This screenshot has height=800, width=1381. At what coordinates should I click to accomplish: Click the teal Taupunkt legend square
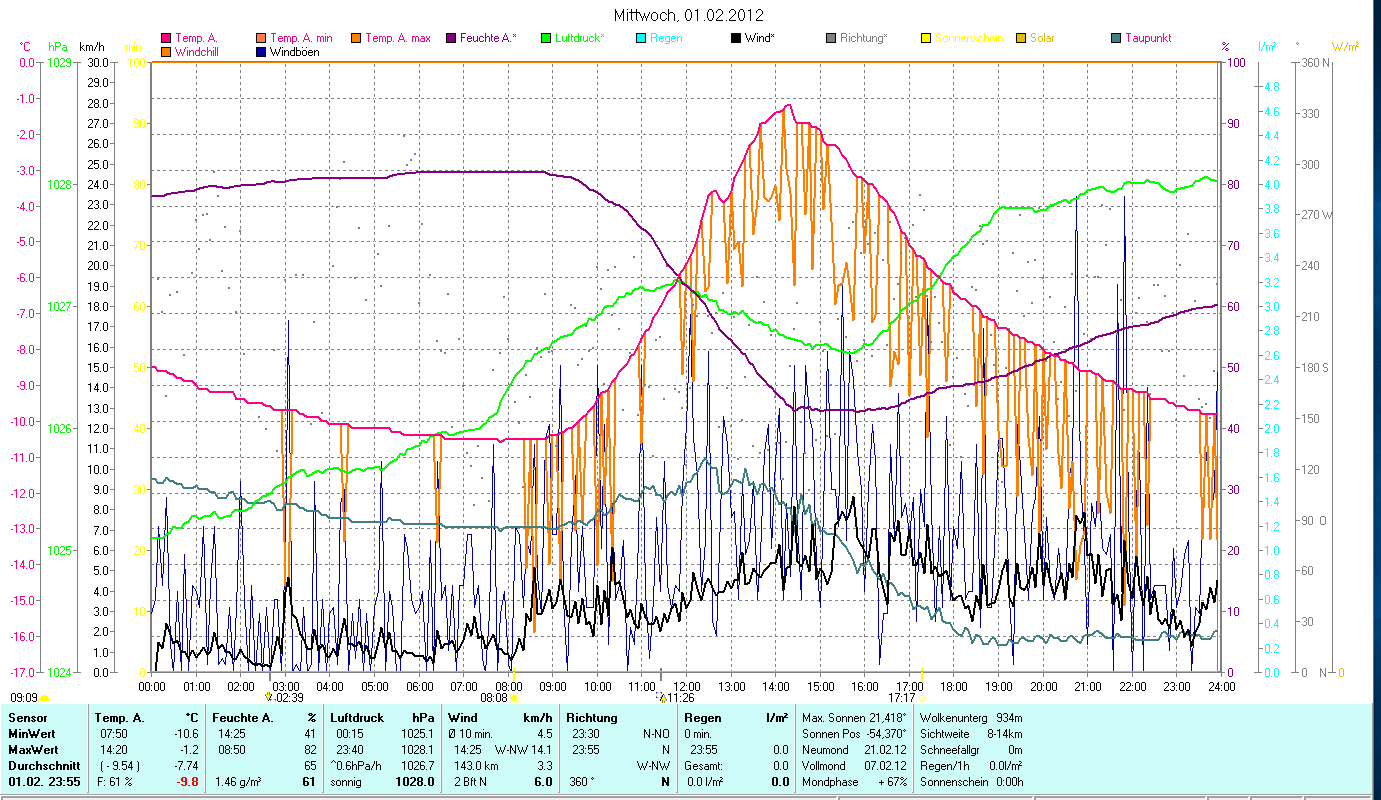(1116, 39)
